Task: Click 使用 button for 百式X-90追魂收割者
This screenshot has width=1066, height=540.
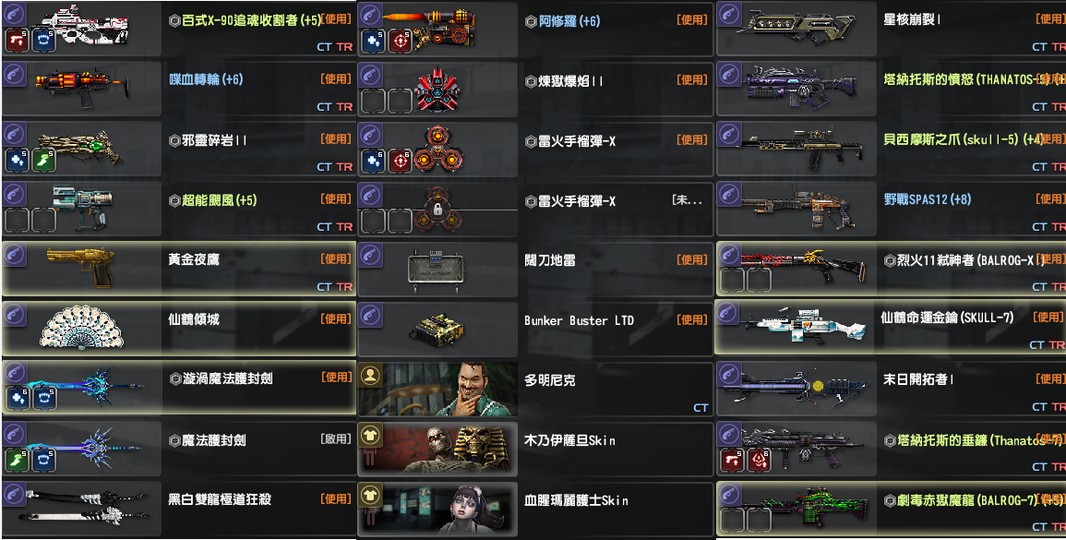Action: [x=336, y=19]
